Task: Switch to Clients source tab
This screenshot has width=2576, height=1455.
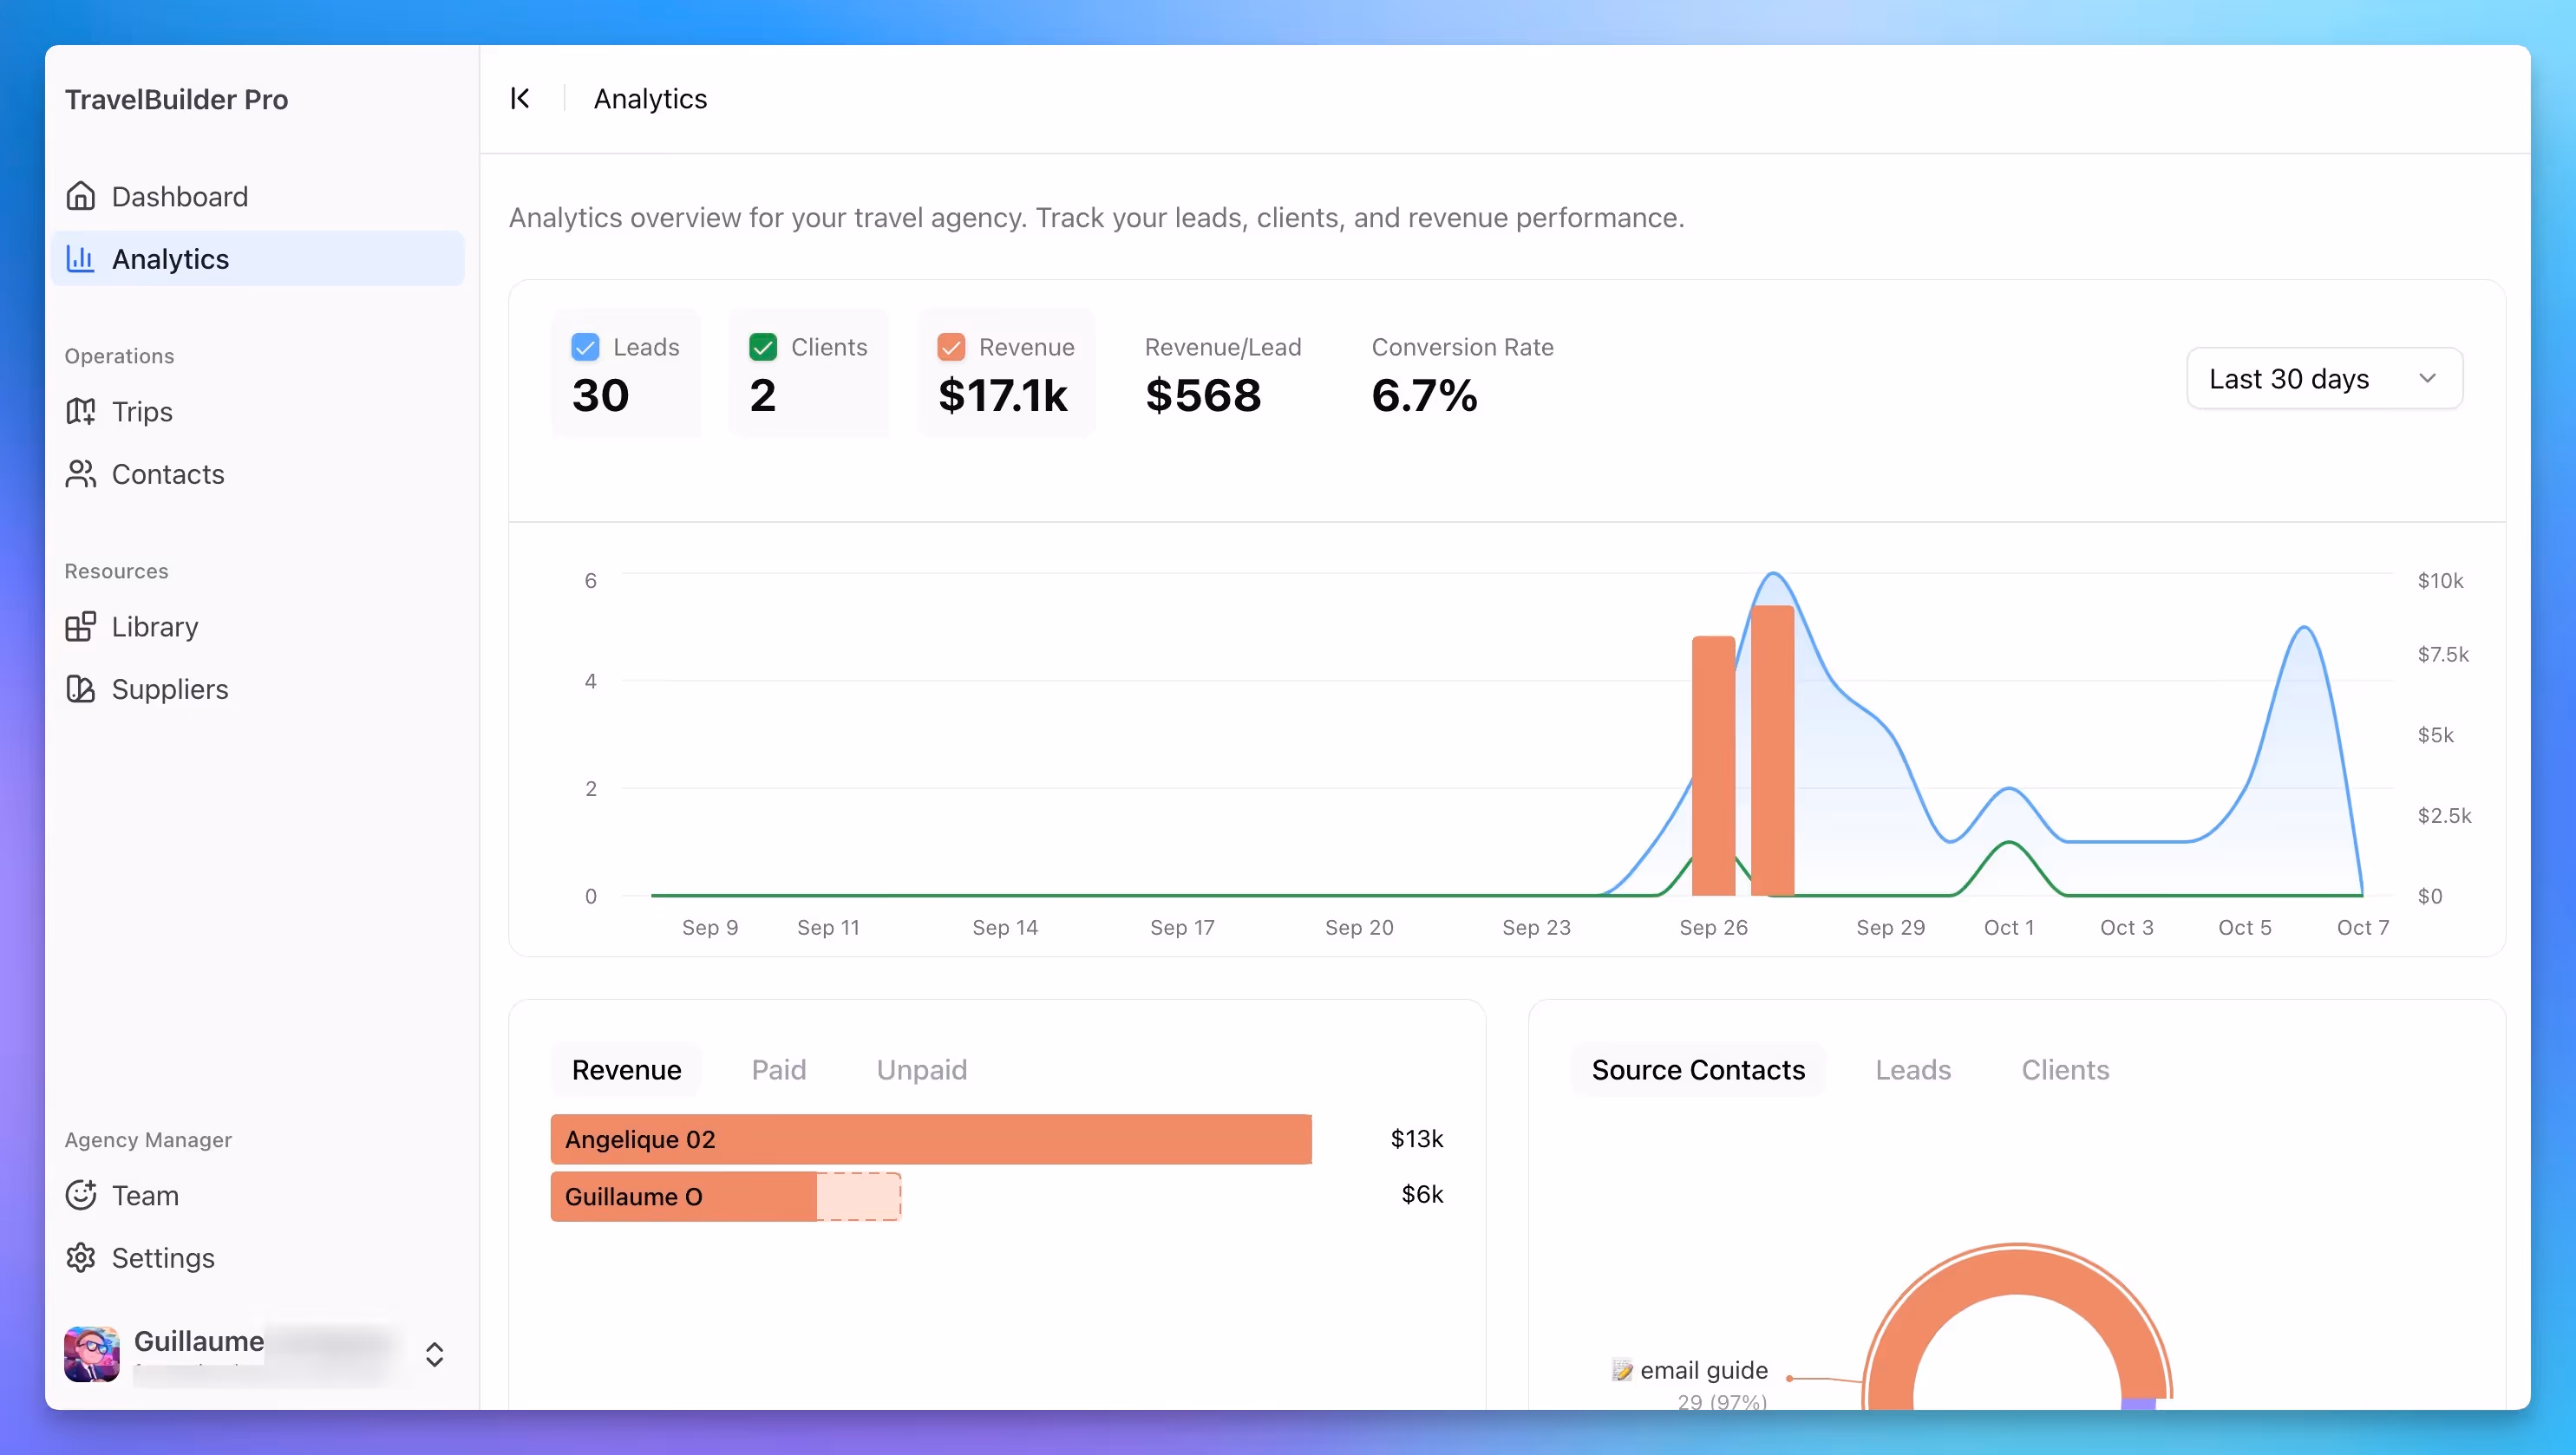Action: (2065, 1070)
